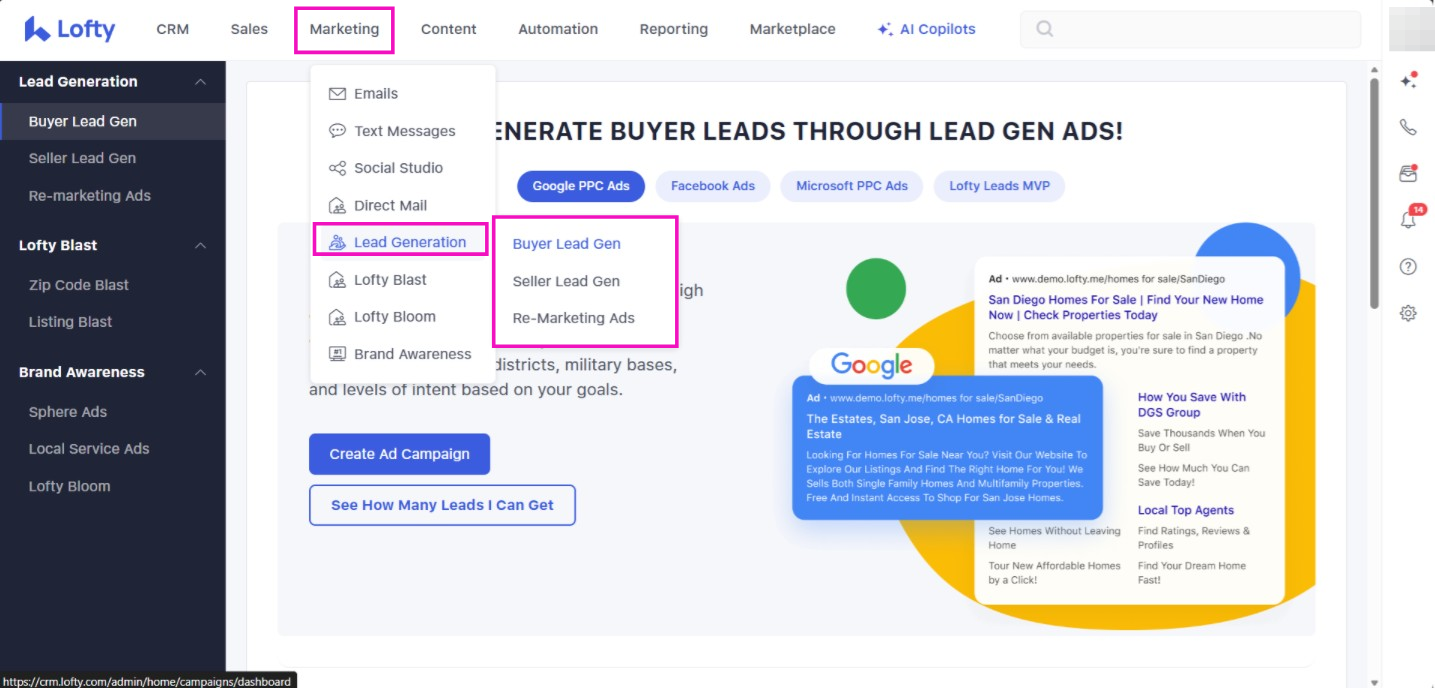The height and width of the screenshot is (688, 1435).
Task: Open notifications bell with 14 badge
Action: (1408, 220)
